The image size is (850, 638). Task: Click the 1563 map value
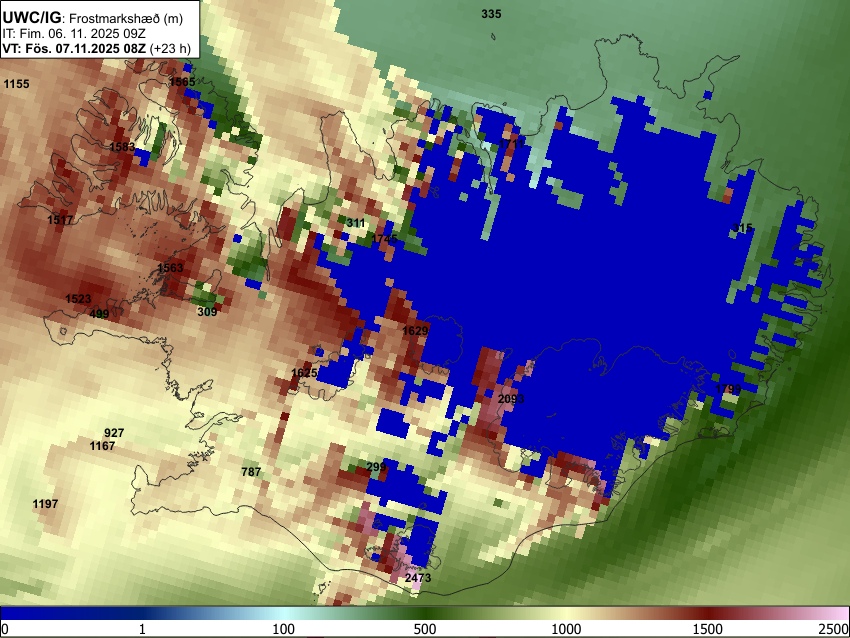(170, 267)
